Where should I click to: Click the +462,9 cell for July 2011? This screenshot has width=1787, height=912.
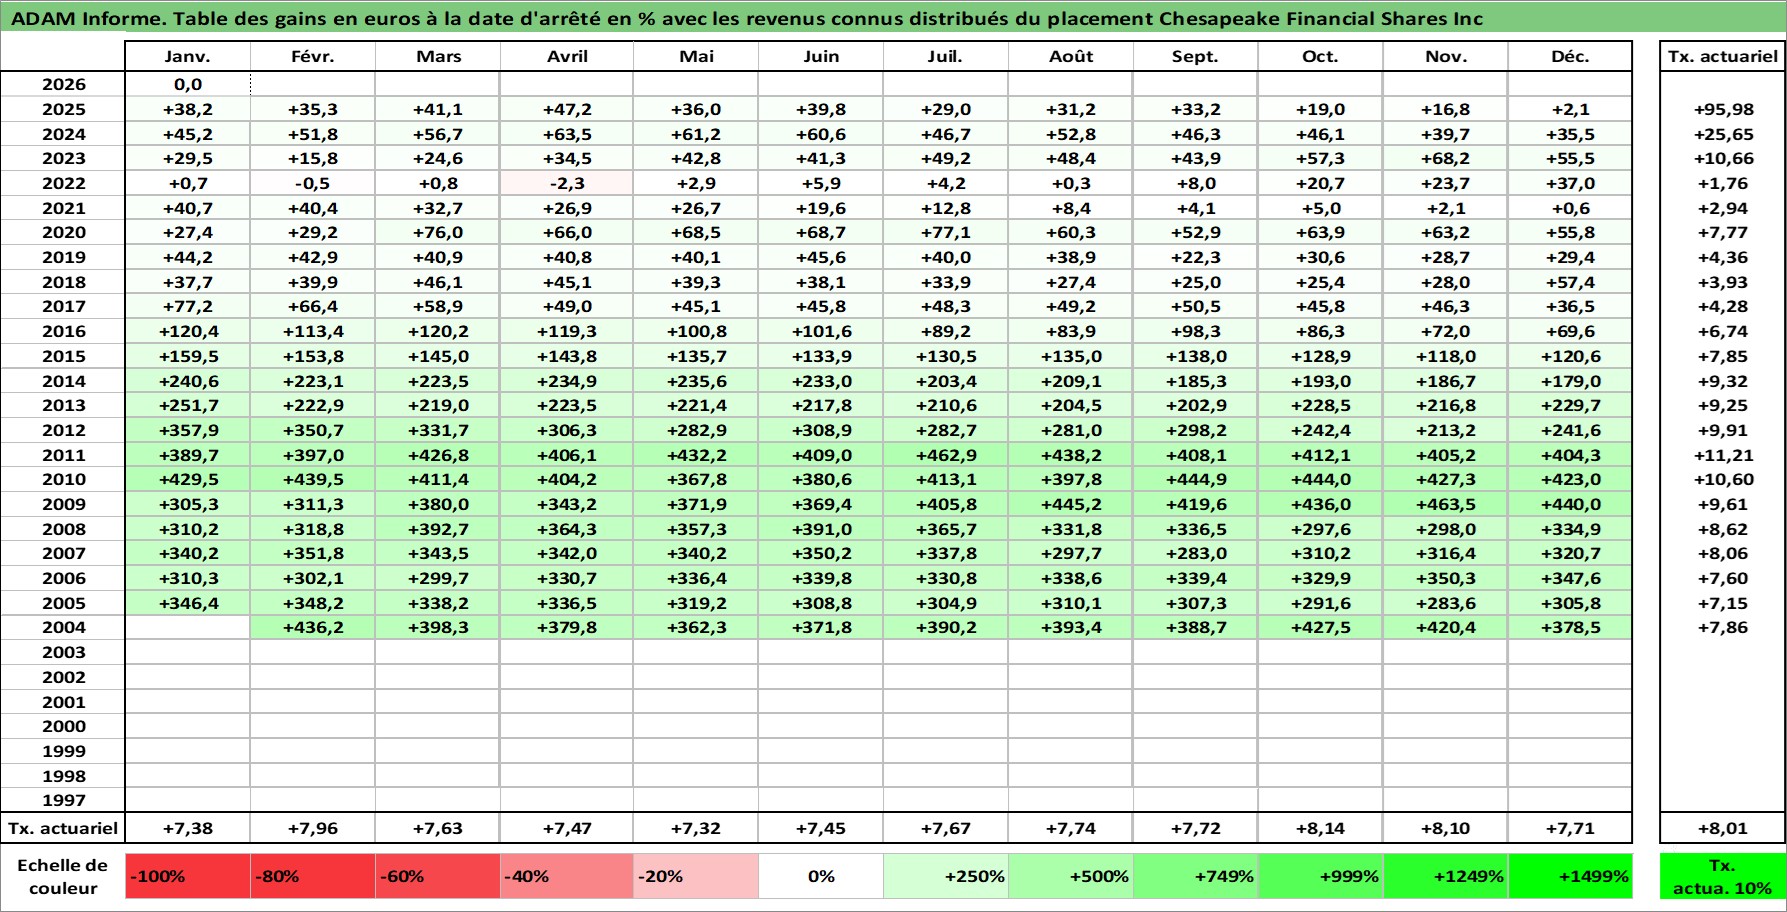pos(946,455)
